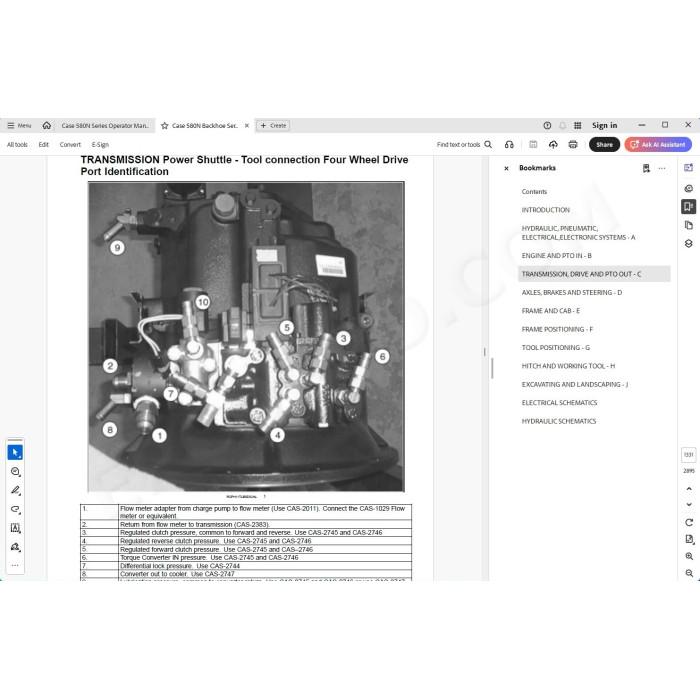This screenshot has height=700, width=700.
Task: Click the Read Aloud headphones icon
Action: coord(509,145)
